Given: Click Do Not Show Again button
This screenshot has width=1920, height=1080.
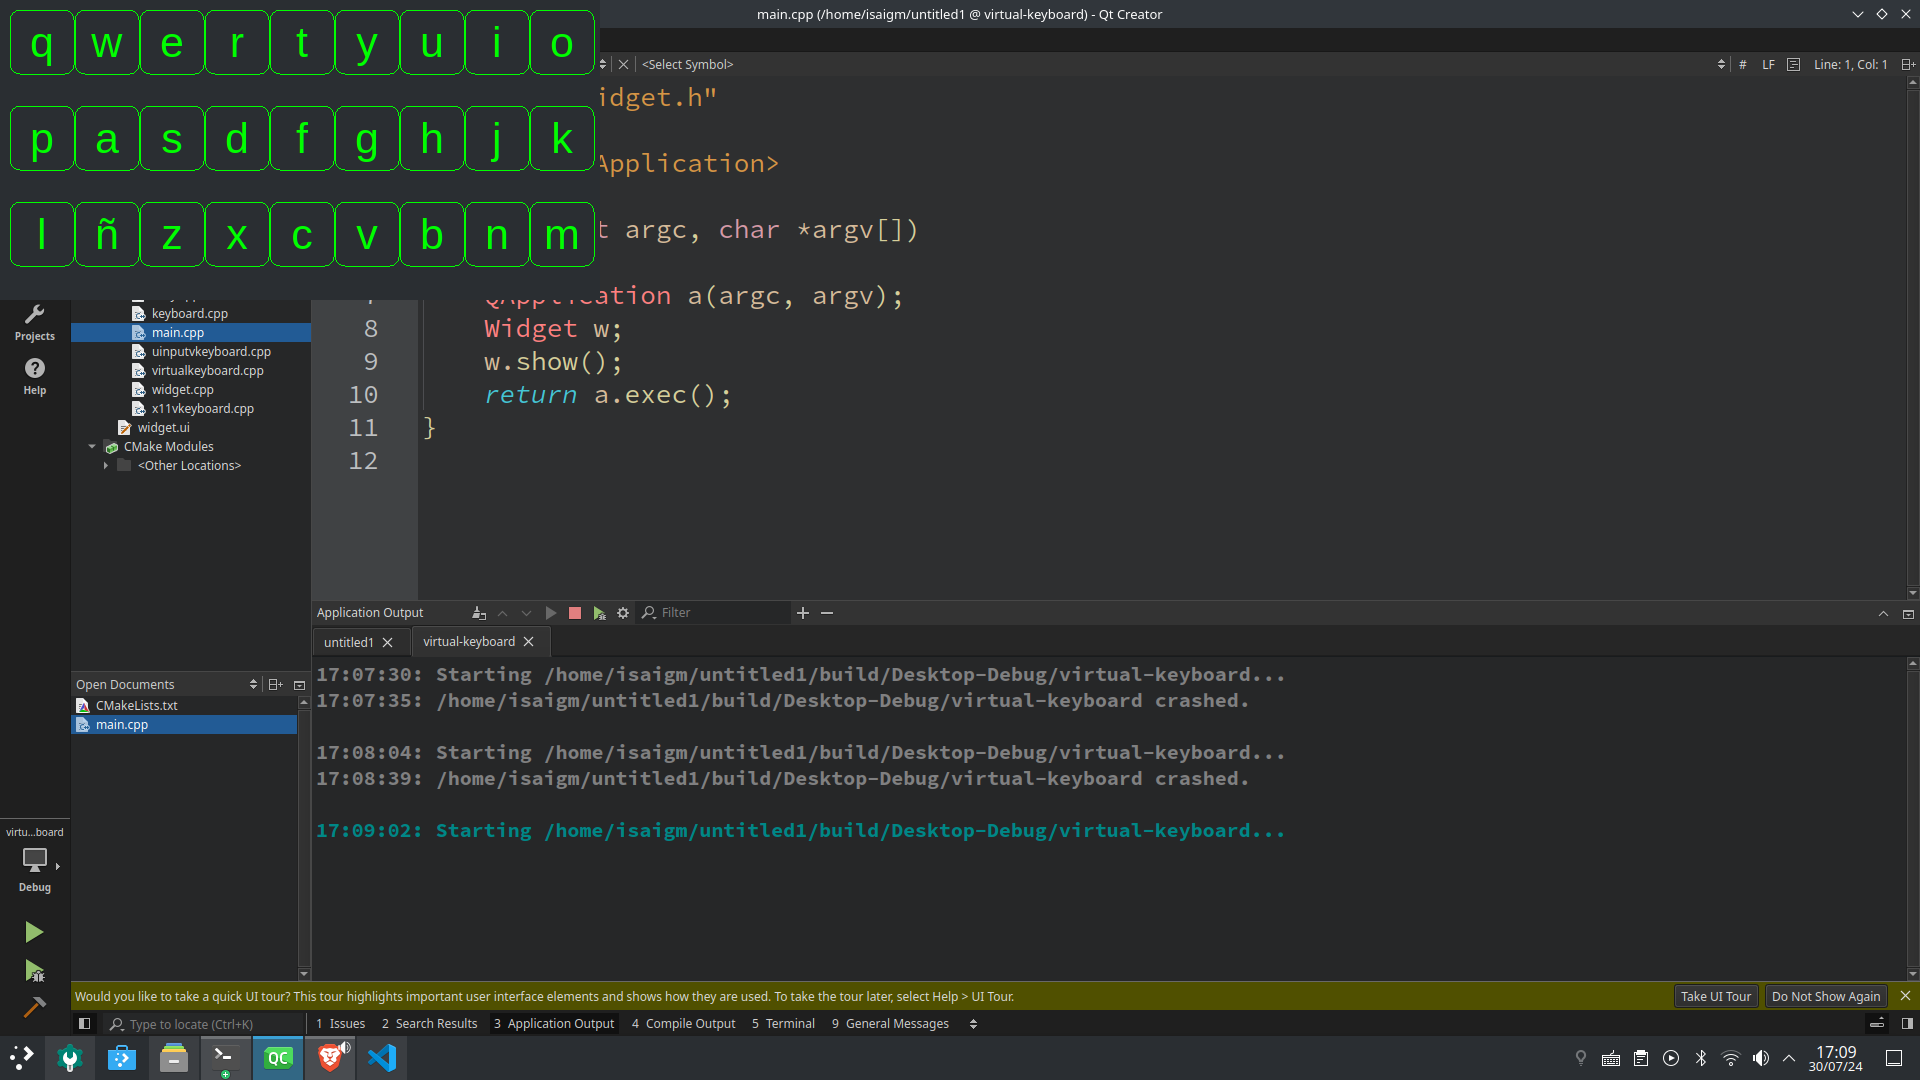Looking at the screenshot, I should pyautogui.click(x=1826, y=996).
